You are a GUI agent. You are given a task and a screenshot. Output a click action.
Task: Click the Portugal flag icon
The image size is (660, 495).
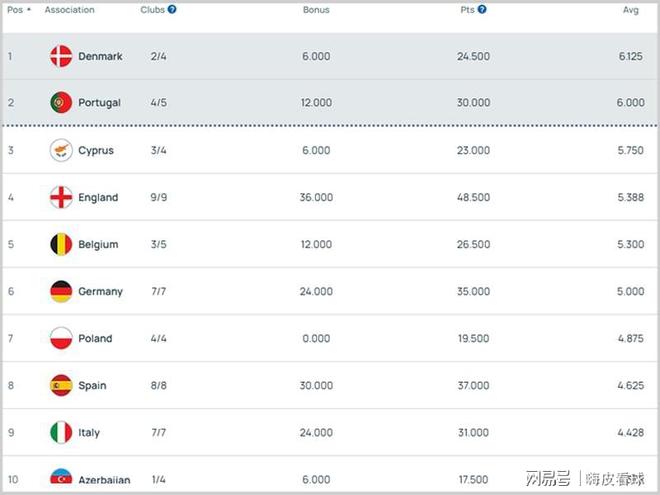[x=61, y=103]
